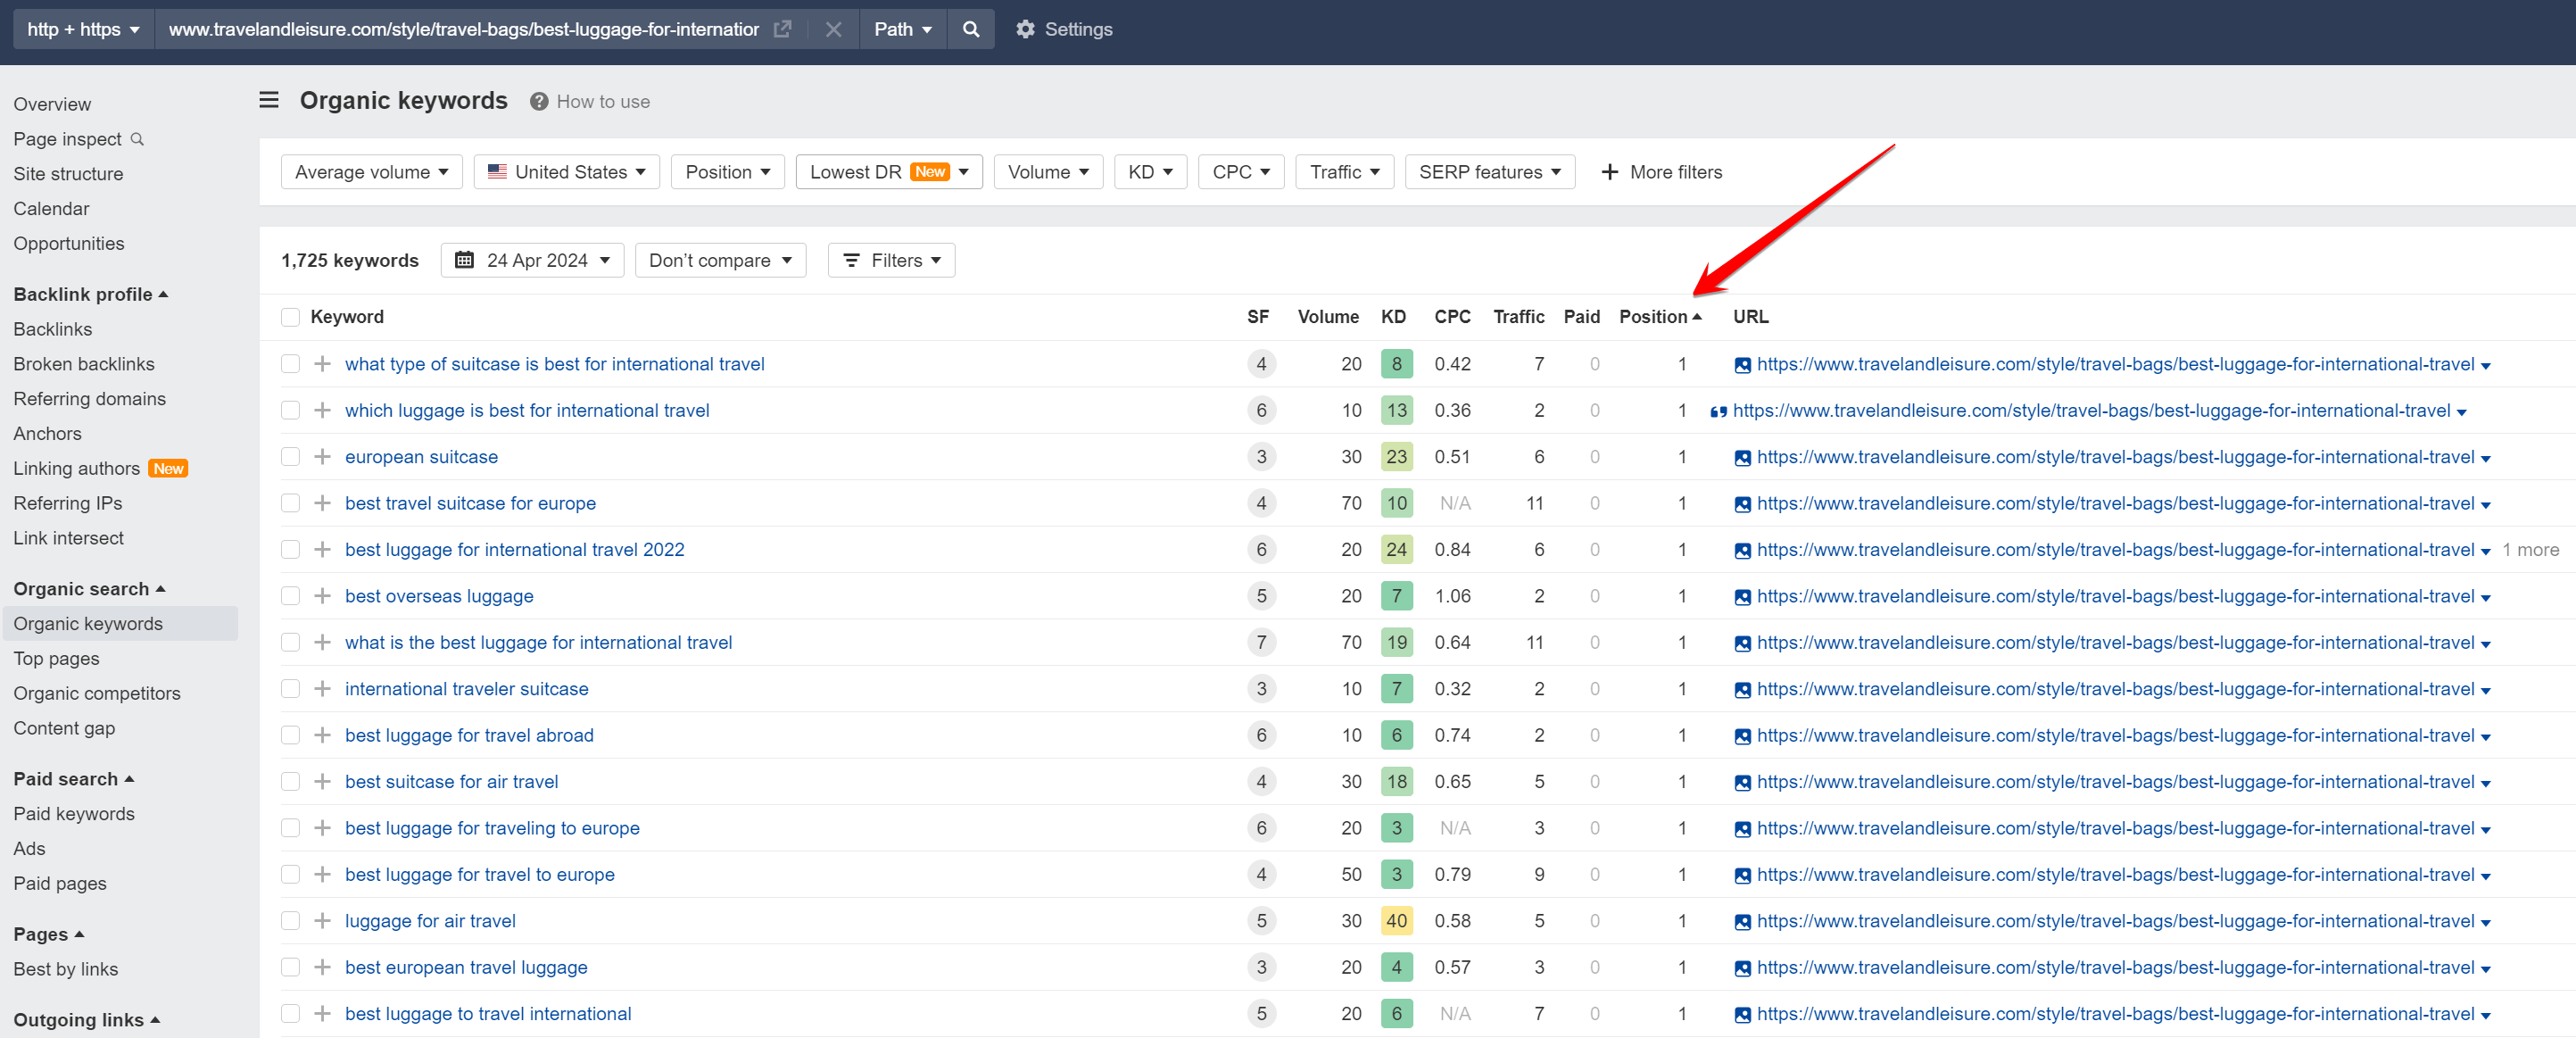Viewport: 2576px width, 1038px height.
Task: Click plus icon beside 'european suitcase'
Action: (x=322, y=457)
